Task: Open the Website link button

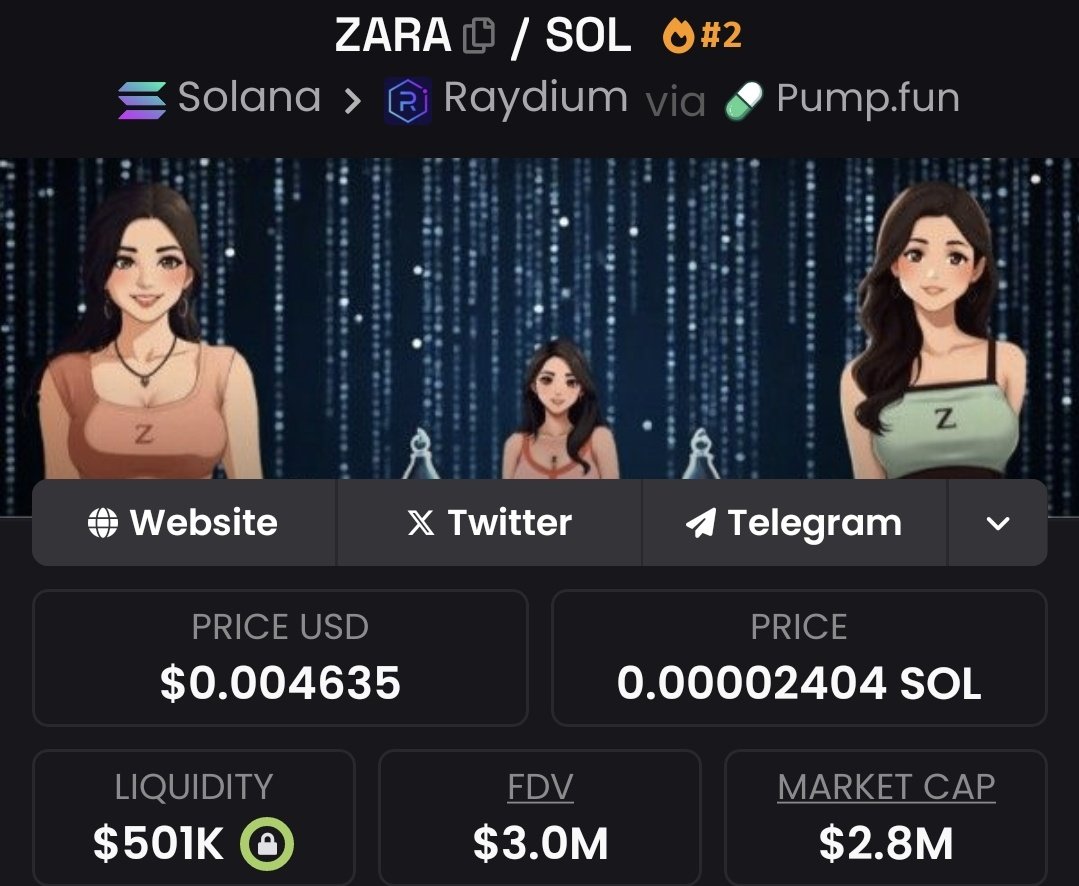Action: (184, 523)
